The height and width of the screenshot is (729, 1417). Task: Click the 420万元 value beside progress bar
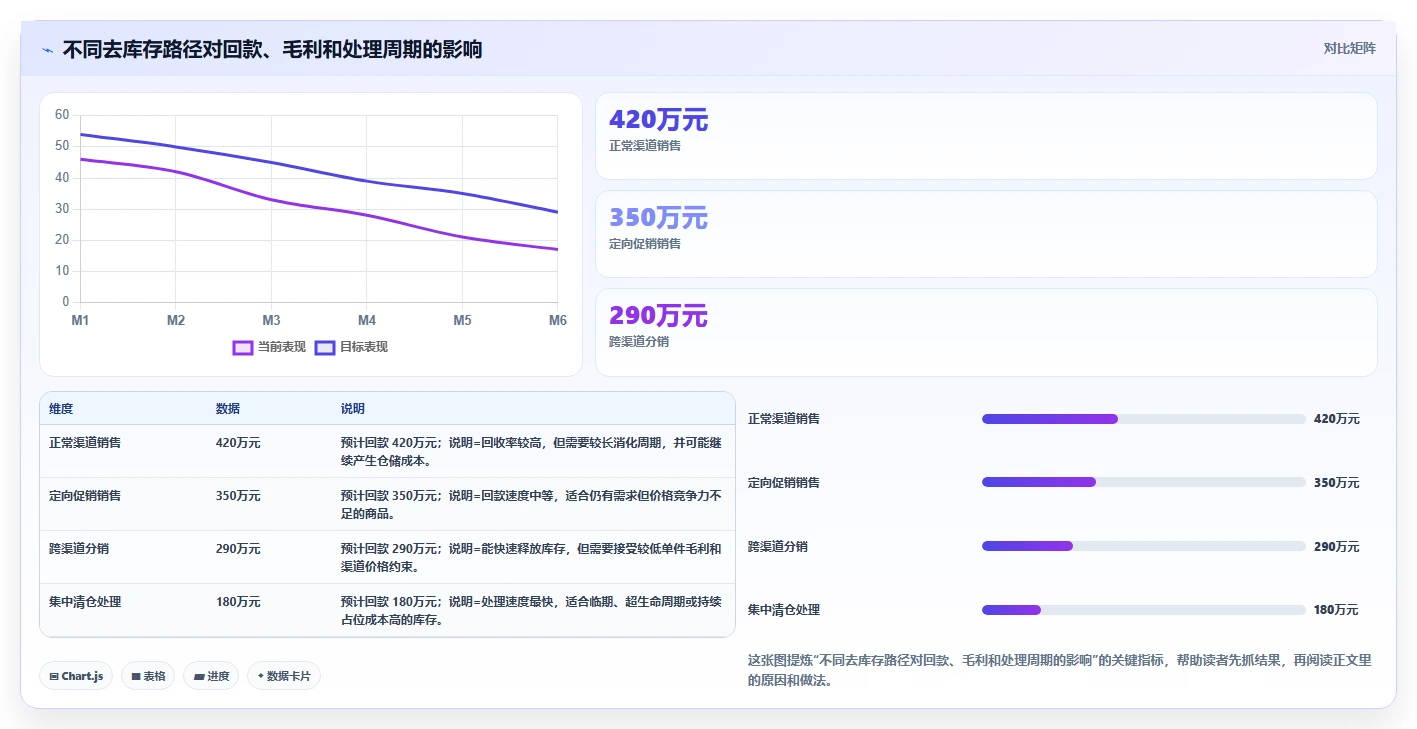[x=1337, y=419]
